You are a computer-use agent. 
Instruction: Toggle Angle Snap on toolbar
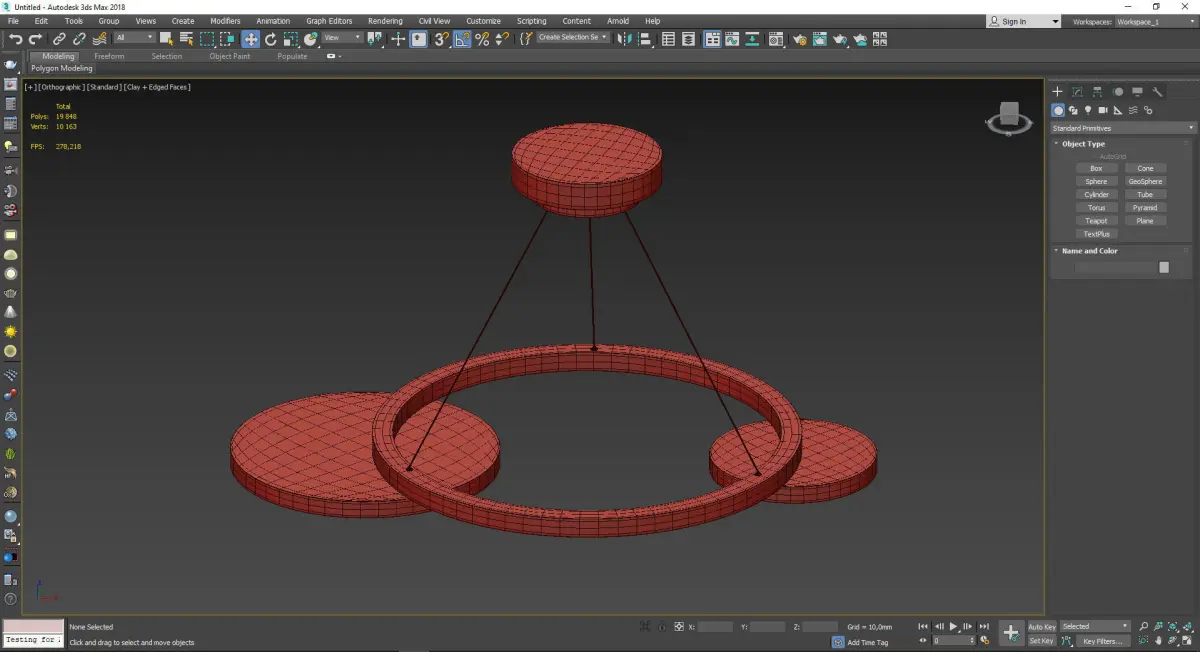462,39
